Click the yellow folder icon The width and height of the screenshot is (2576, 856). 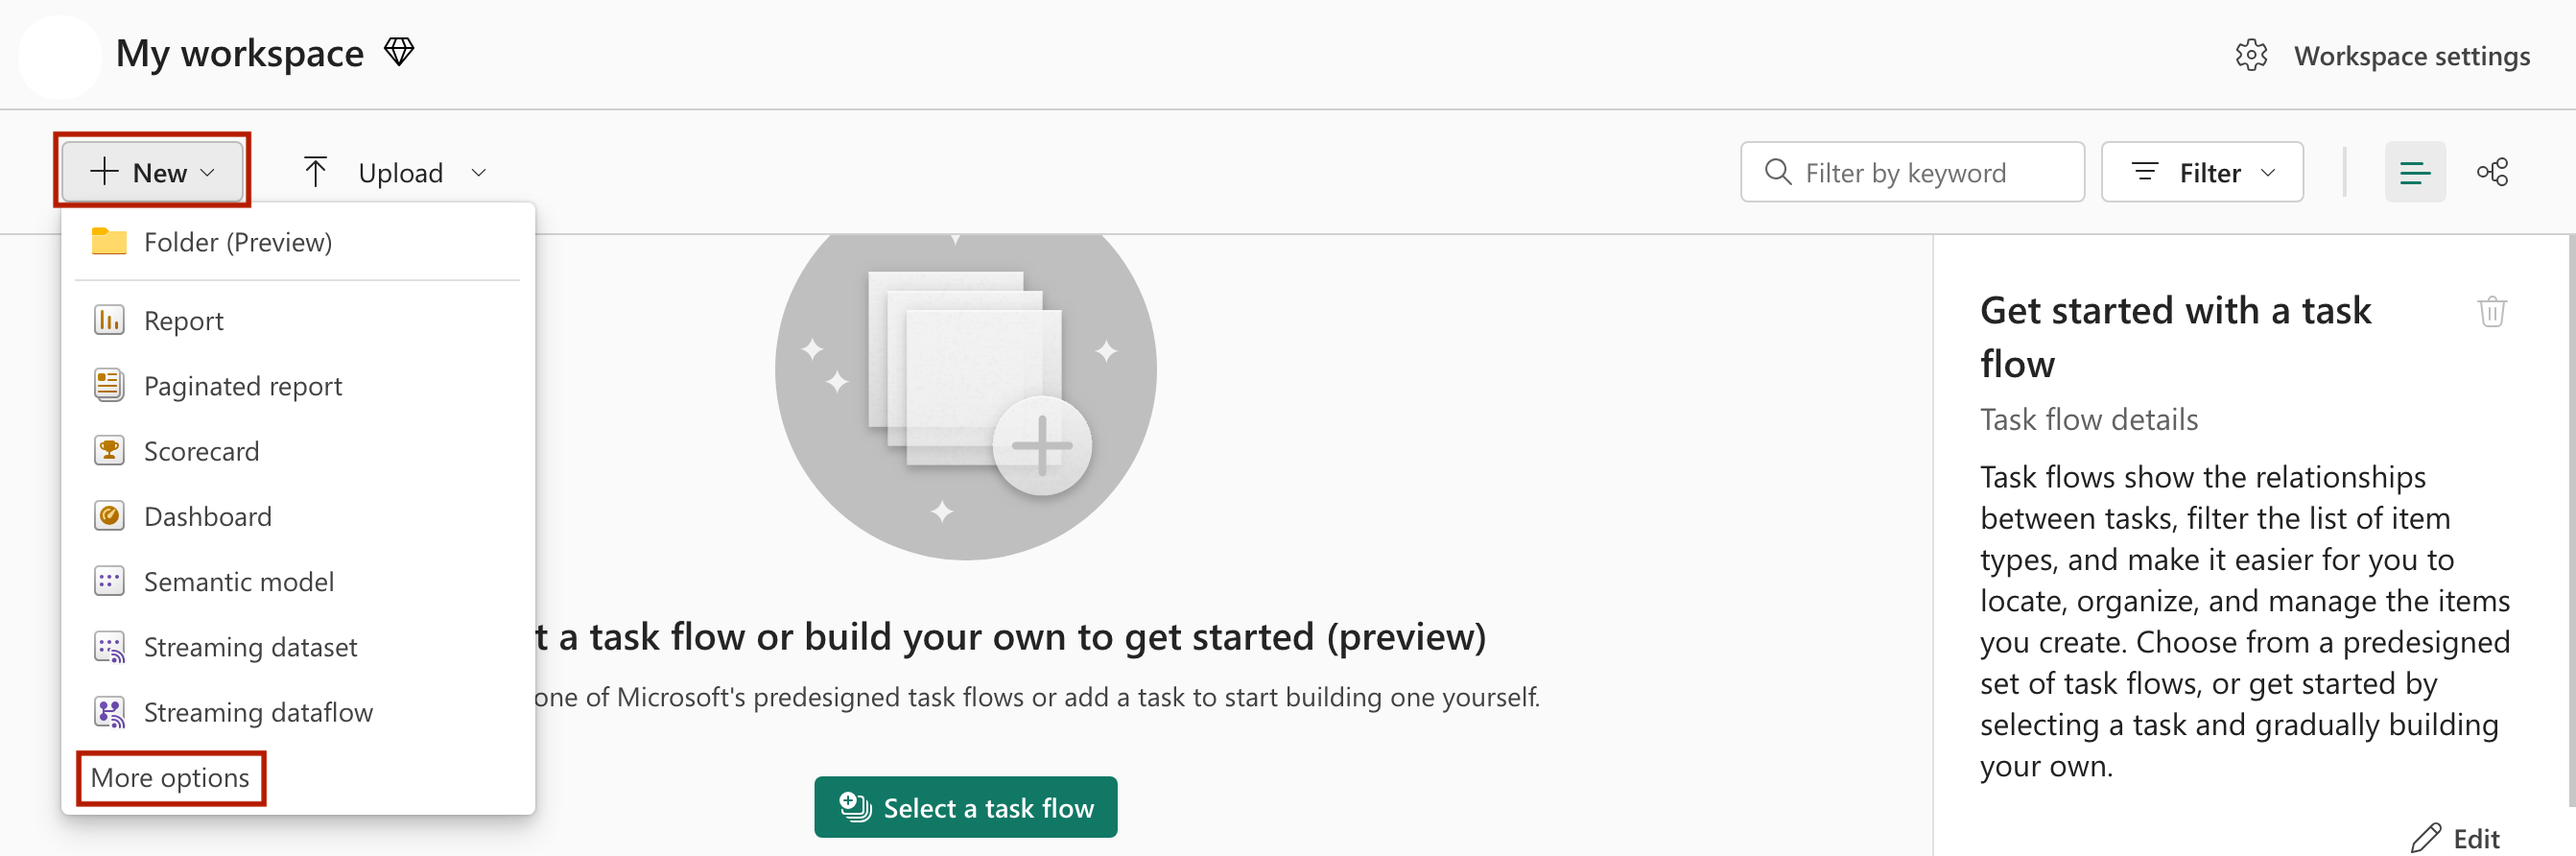coord(109,241)
